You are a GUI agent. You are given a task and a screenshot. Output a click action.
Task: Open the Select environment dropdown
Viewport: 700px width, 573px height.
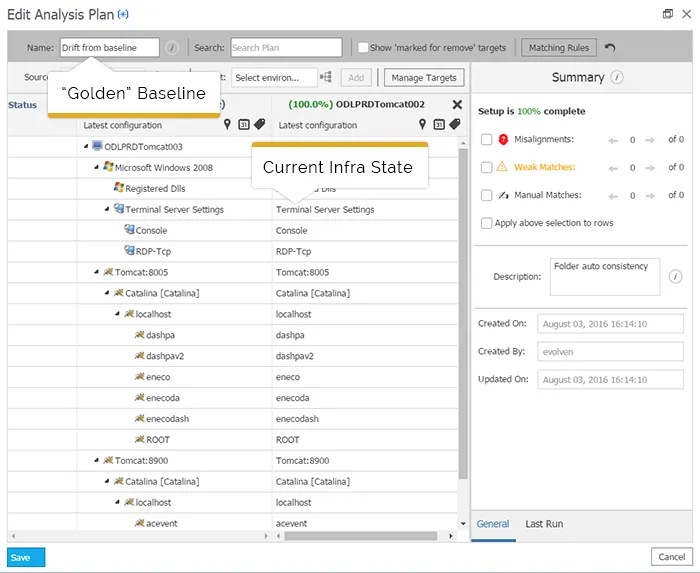tap(275, 77)
